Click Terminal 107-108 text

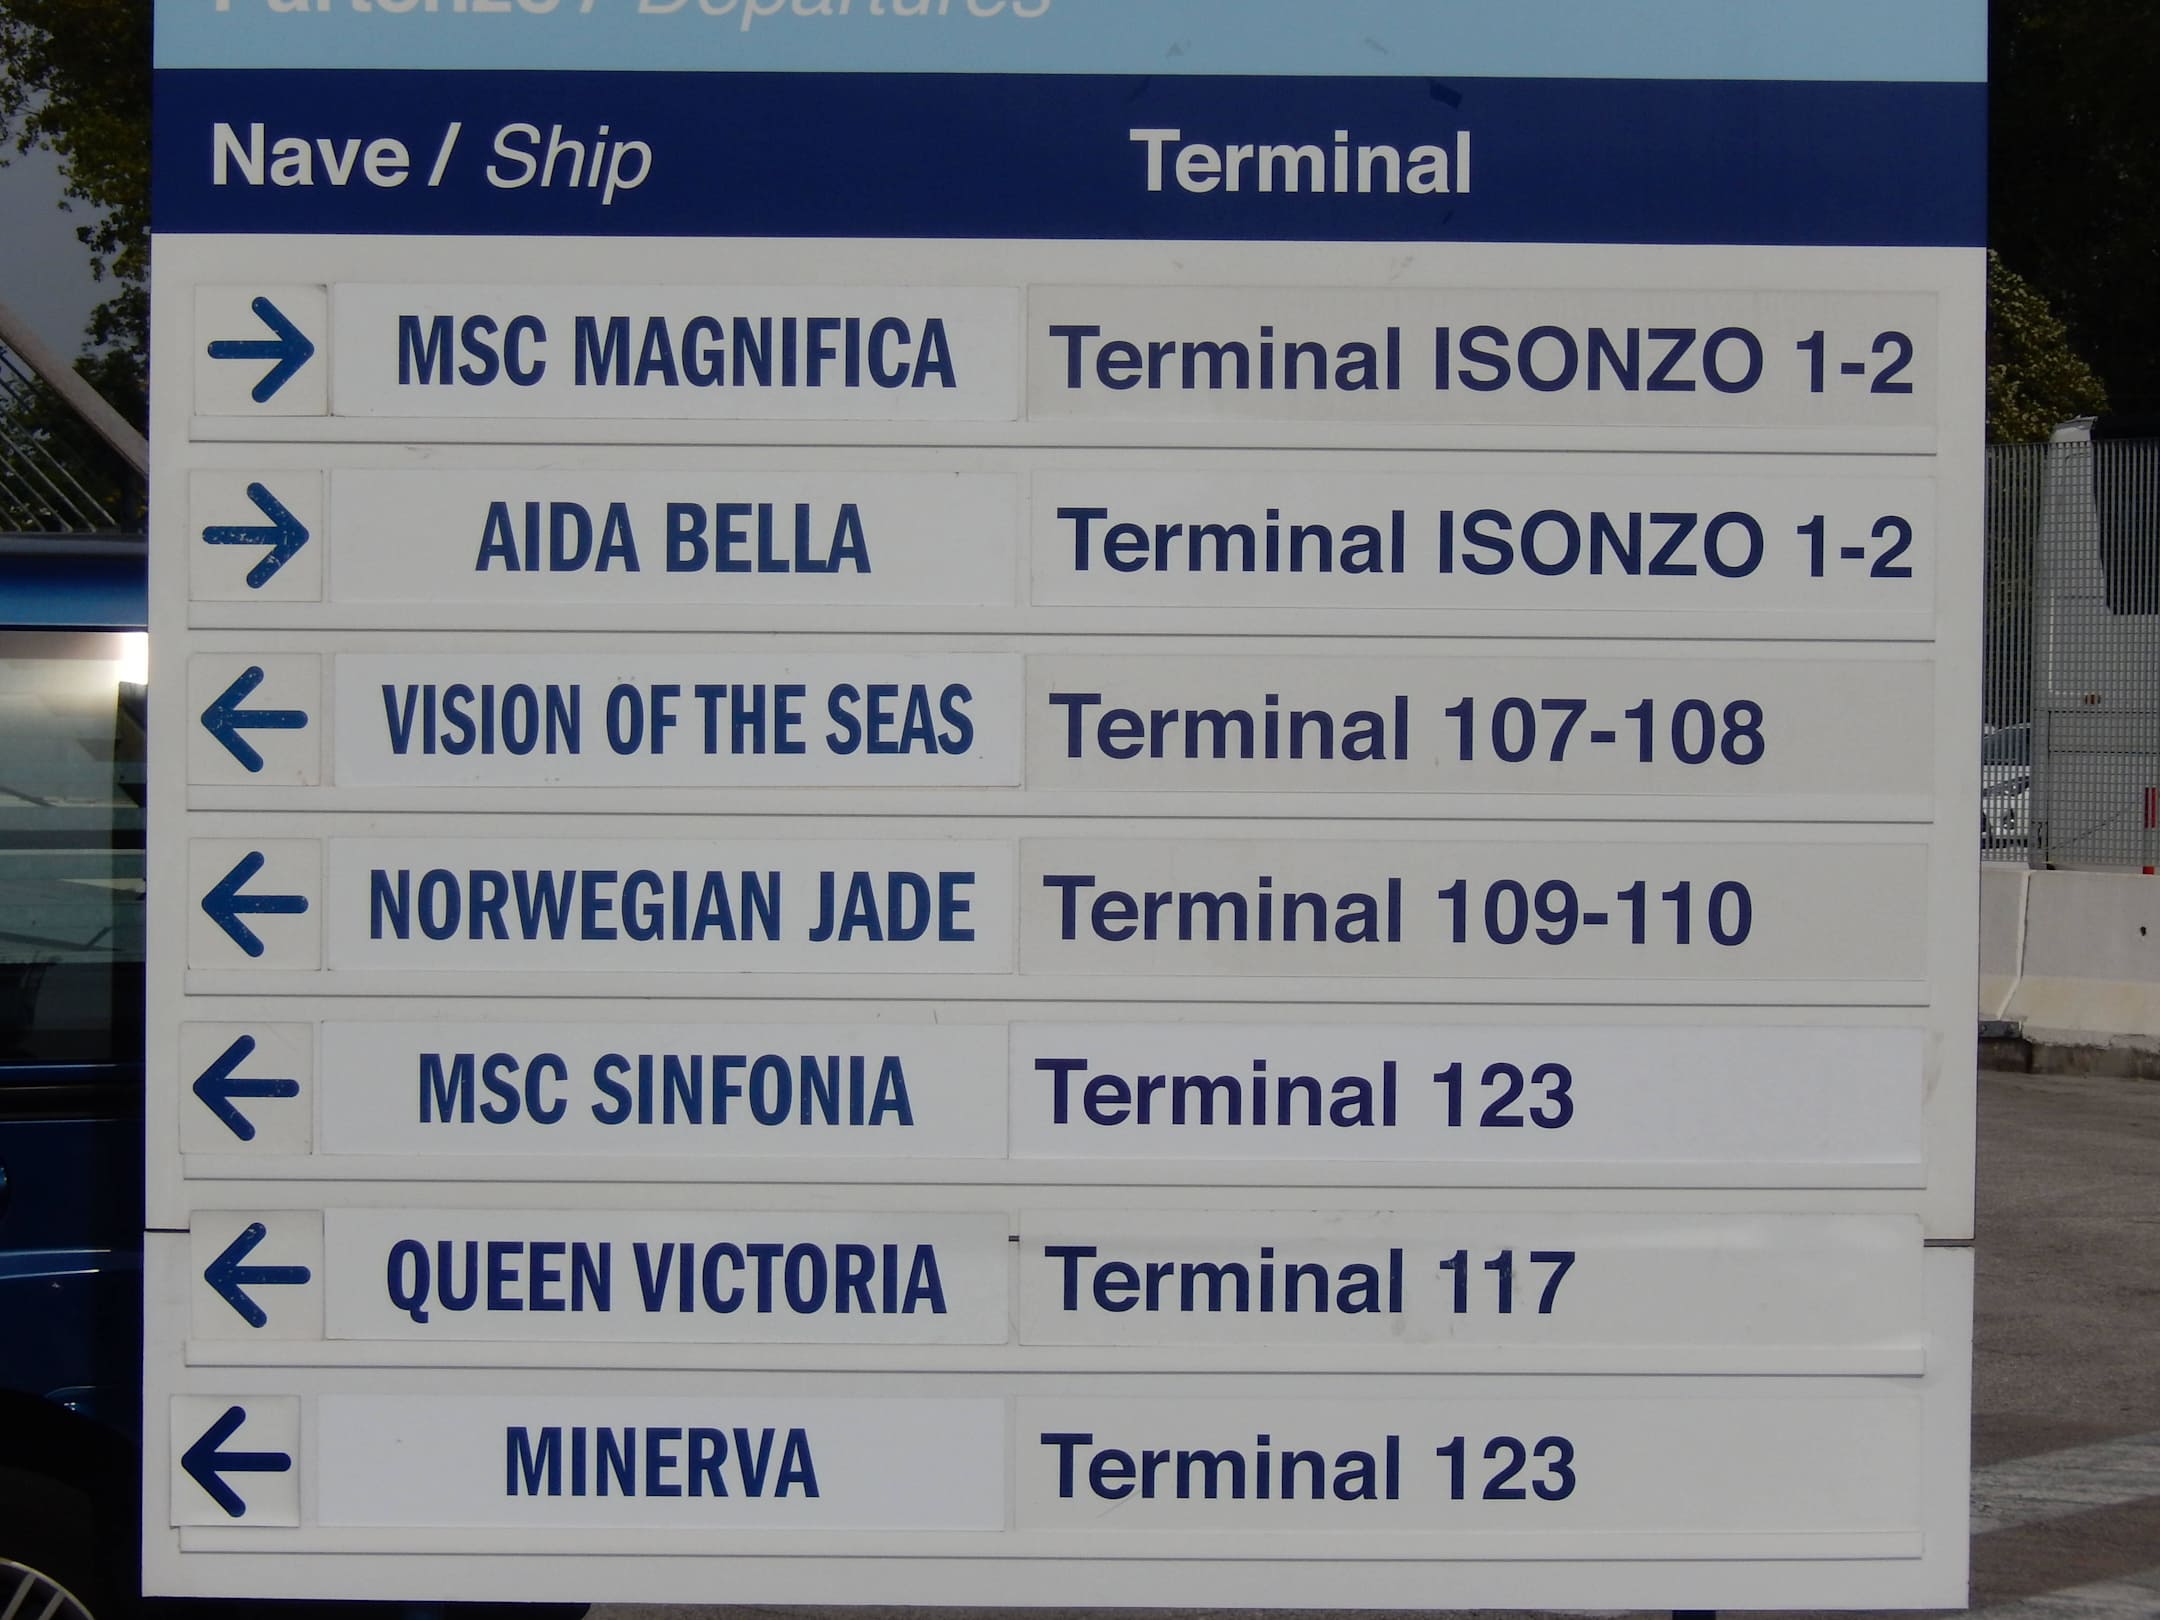(x=1406, y=730)
